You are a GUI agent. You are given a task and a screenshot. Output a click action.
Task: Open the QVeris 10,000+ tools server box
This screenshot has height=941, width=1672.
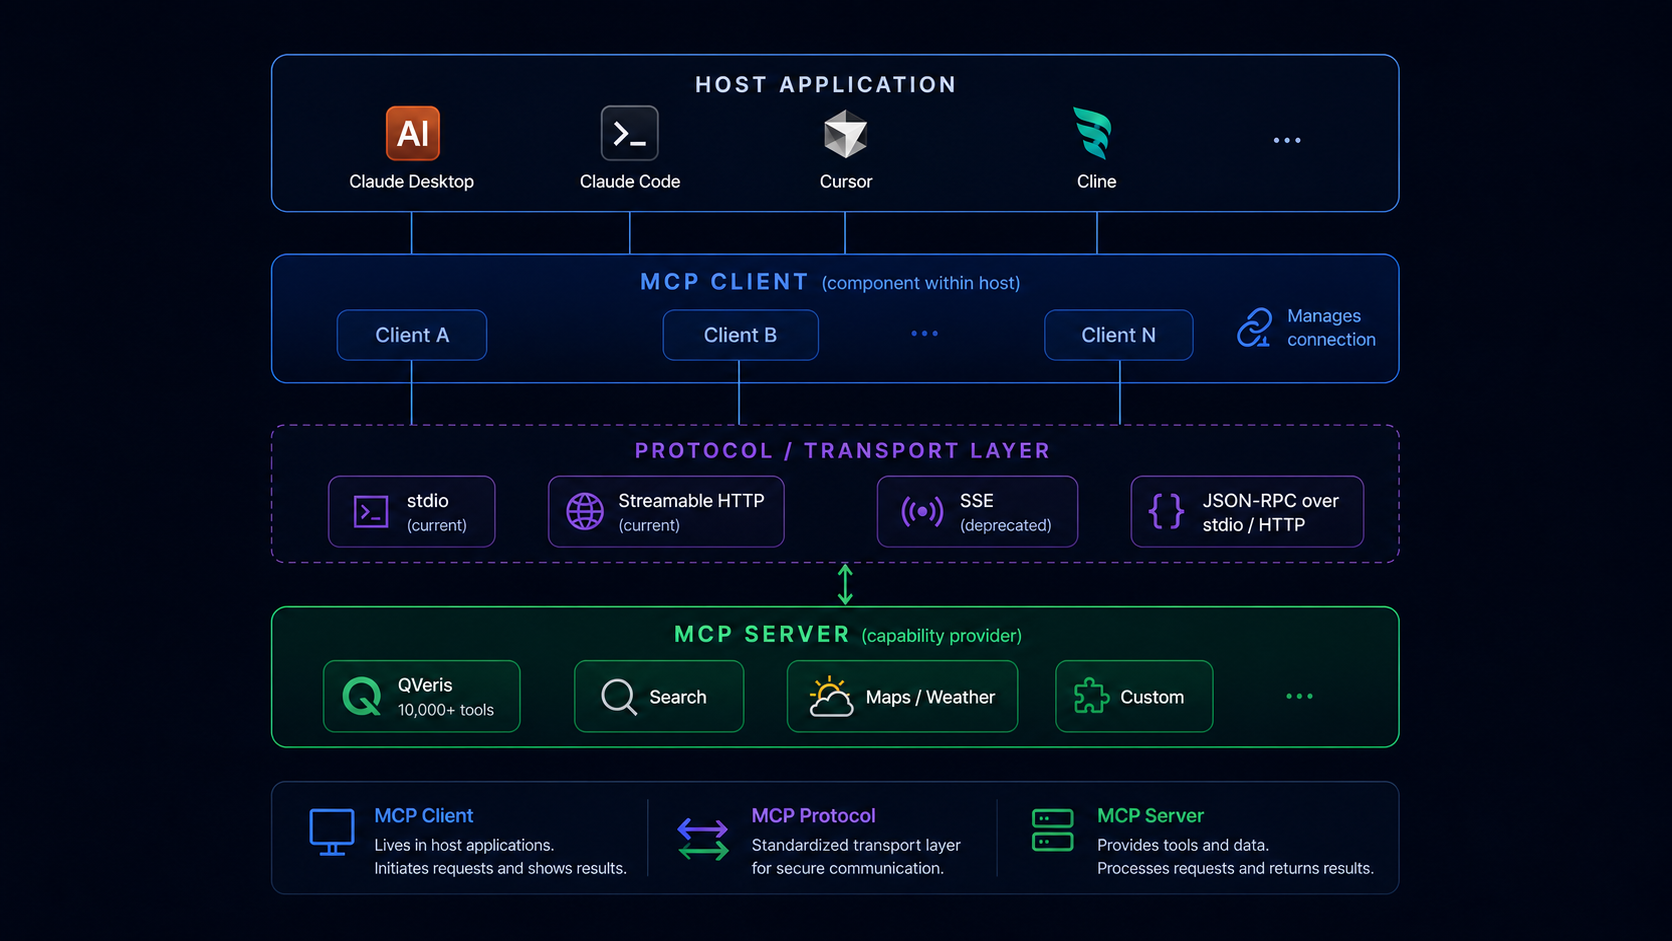click(x=422, y=696)
